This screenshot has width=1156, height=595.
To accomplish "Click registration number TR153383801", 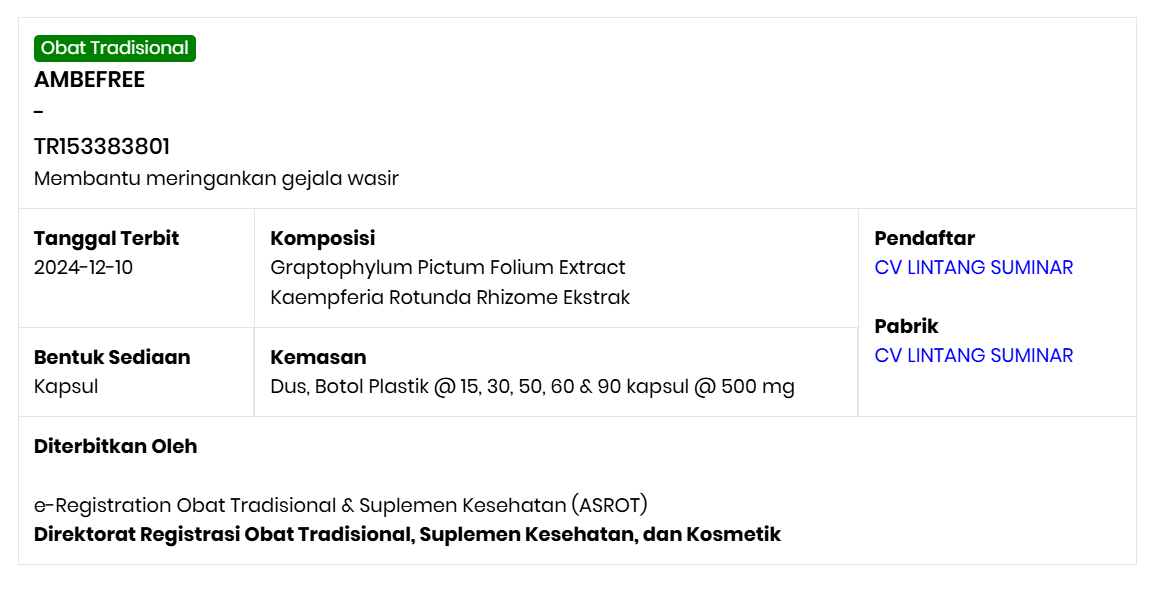I will coord(102,147).
